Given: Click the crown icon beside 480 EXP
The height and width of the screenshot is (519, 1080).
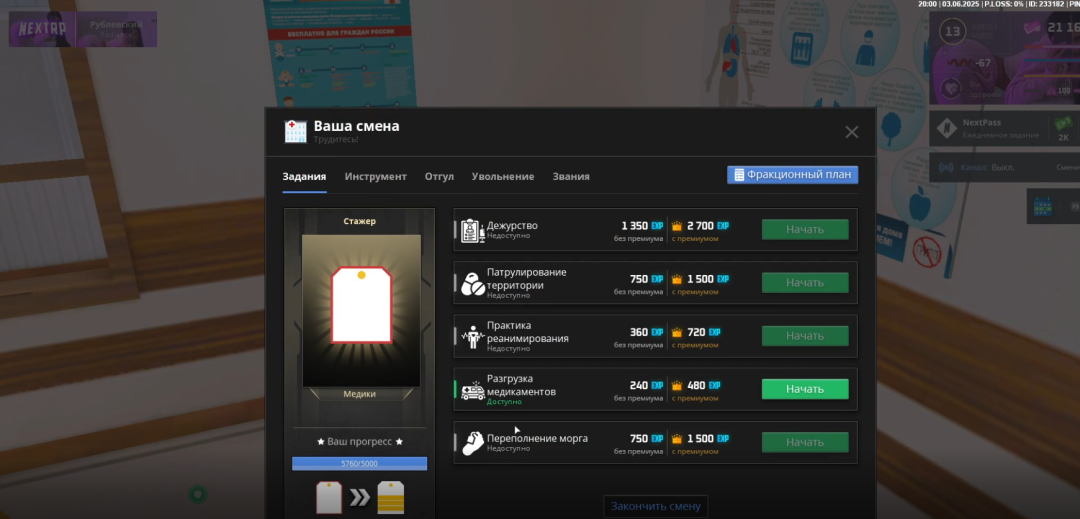Looking at the screenshot, I should pyautogui.click(x=677, y=385).
